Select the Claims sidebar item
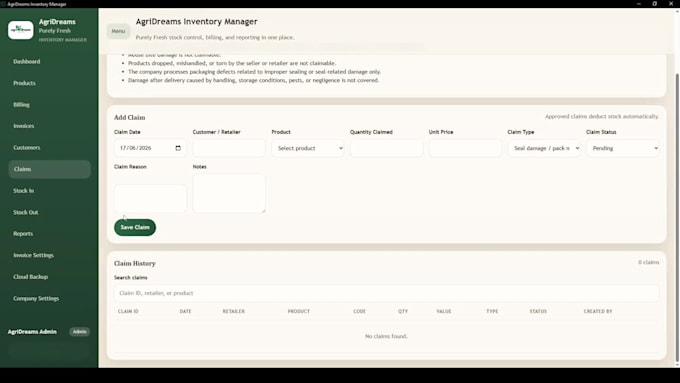680x383 pixels. [49, 169]
